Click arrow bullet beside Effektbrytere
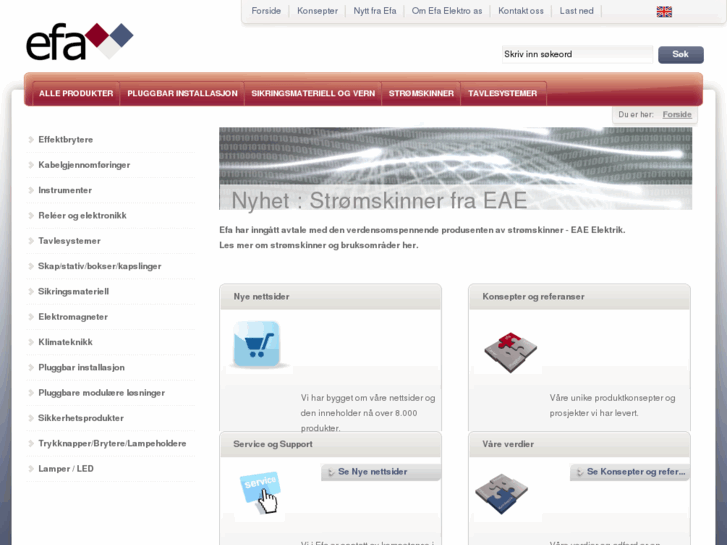This screenshot has width=727, height=545. (31, 140)
